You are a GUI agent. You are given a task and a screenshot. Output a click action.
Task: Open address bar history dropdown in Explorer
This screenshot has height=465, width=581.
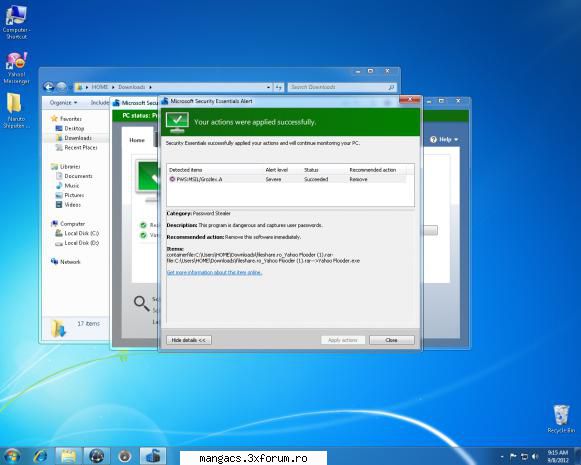point(268,87)
